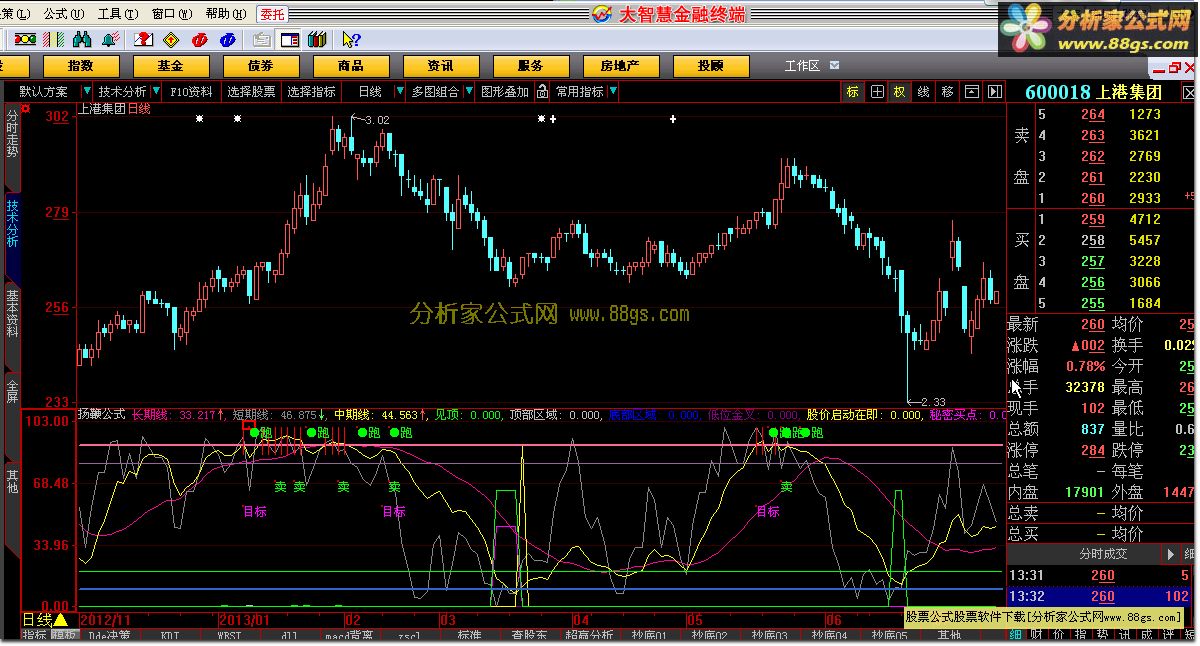Click the F10资料 button
1200x646 pixels.
point(191,91)
